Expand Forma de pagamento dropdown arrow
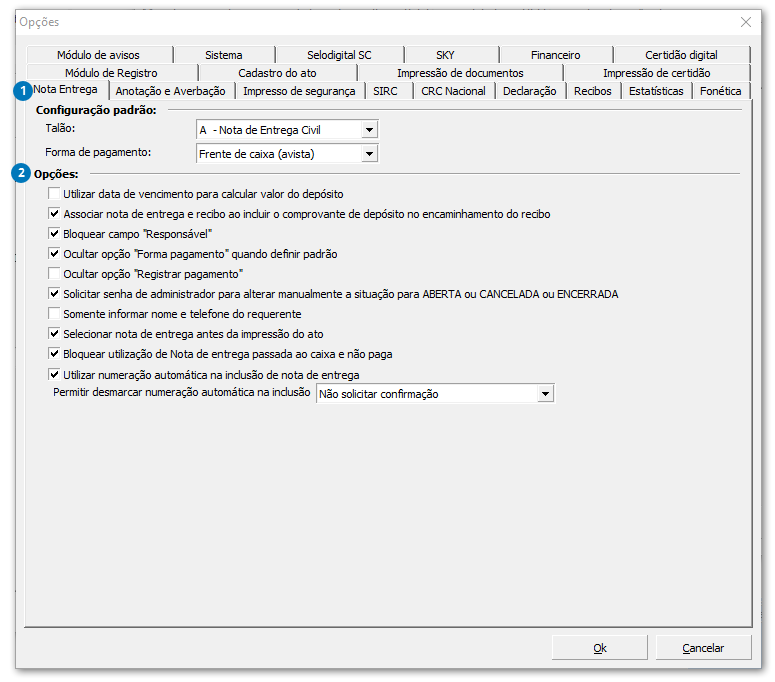Image resolution: width=775 pixels, height=682 pixels. 369,154
